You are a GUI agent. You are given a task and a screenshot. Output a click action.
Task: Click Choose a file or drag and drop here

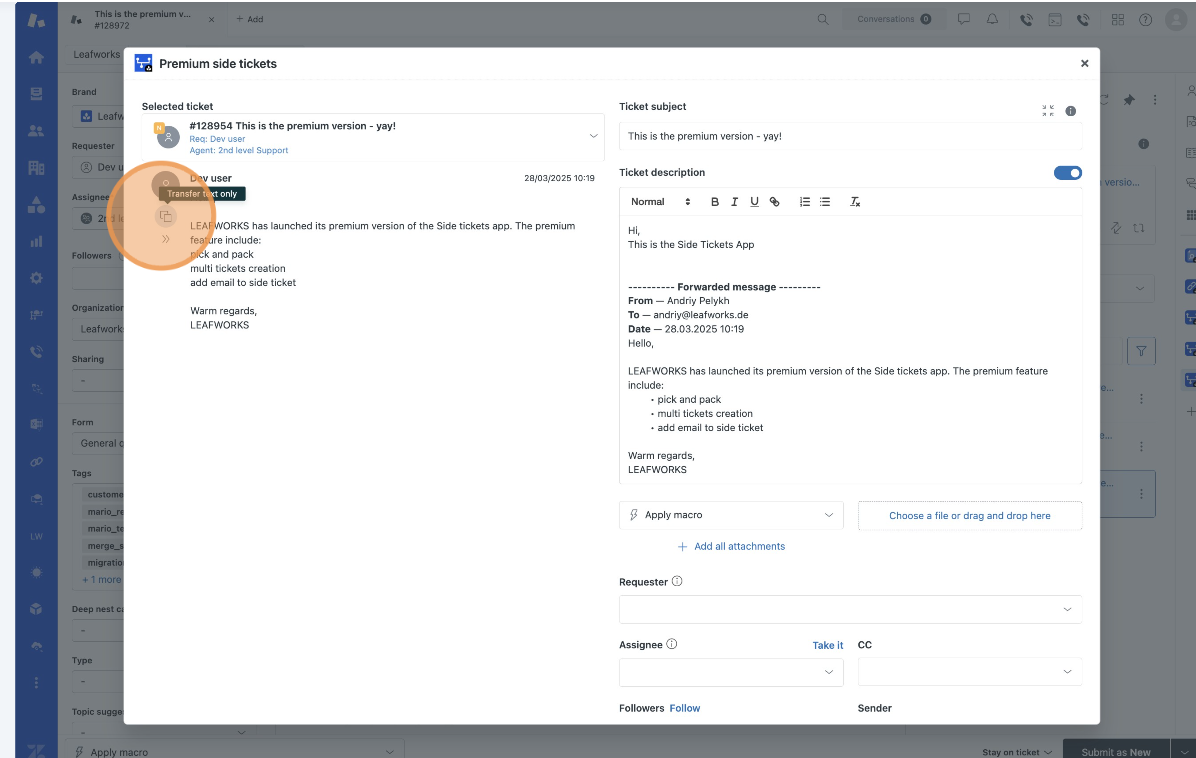(970, 516)
